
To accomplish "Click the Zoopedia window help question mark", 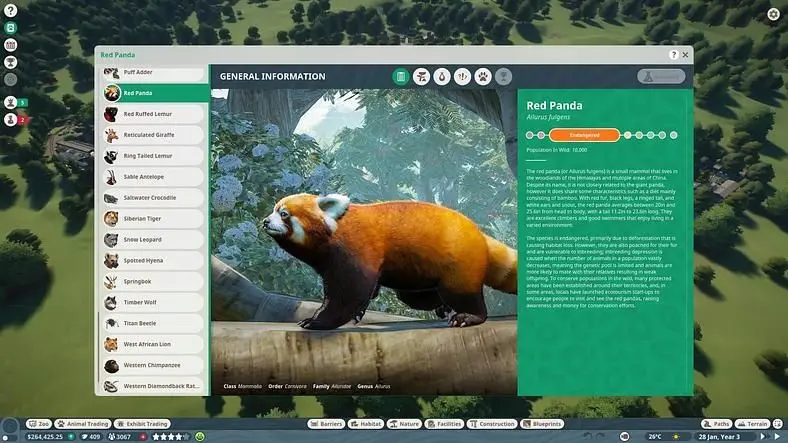I will tap(673, 55).
